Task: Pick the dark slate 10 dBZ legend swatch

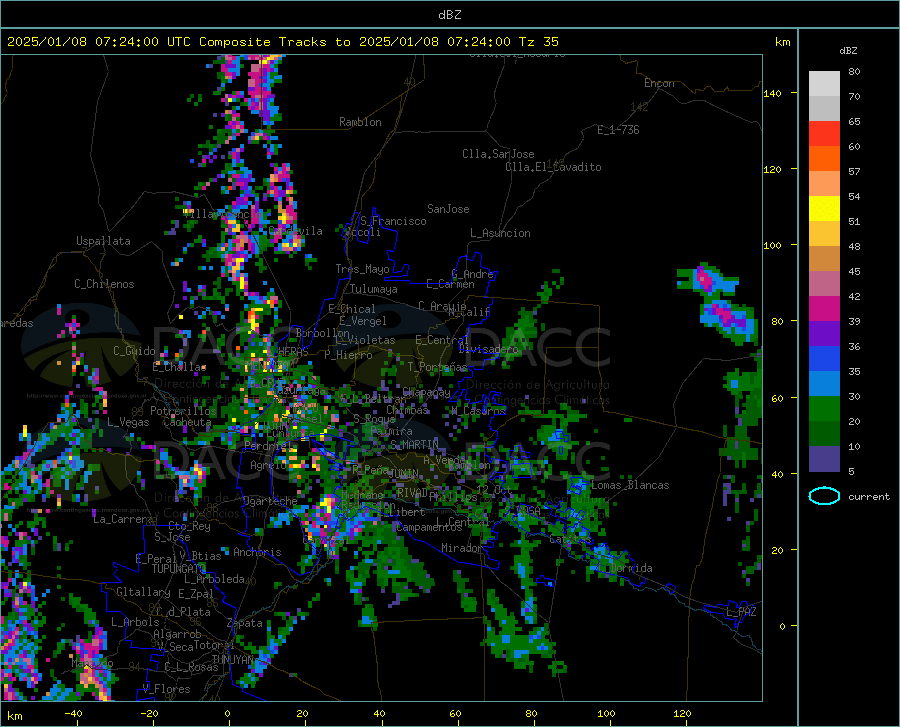Action: click(x=824, y=458)
